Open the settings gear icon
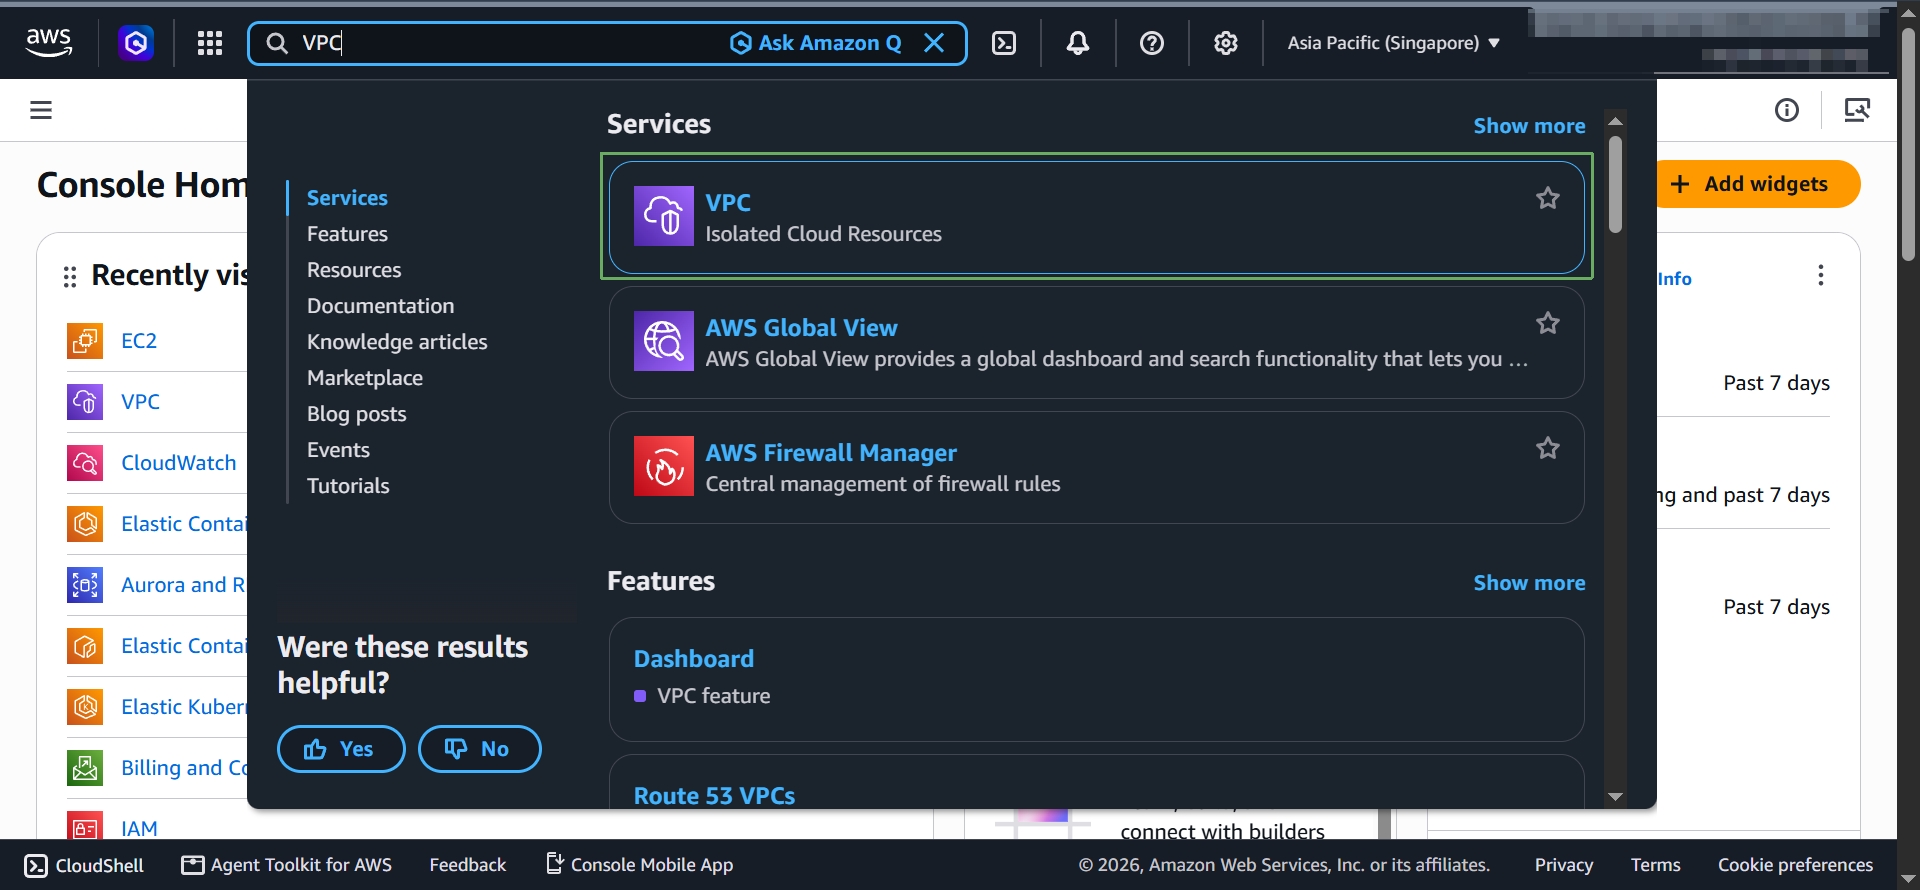 (x=1226, y=43)
